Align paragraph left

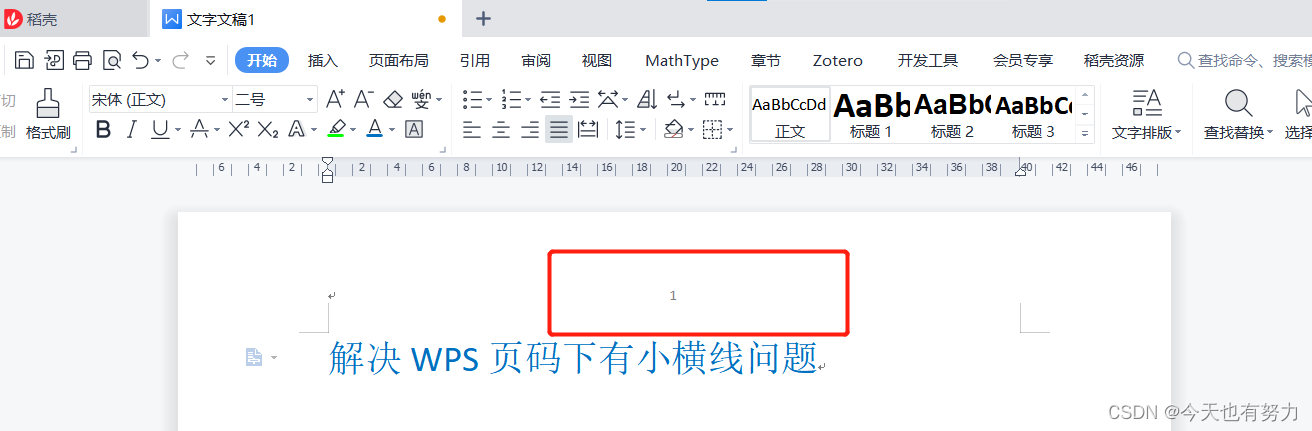click(x=471, y=129)
